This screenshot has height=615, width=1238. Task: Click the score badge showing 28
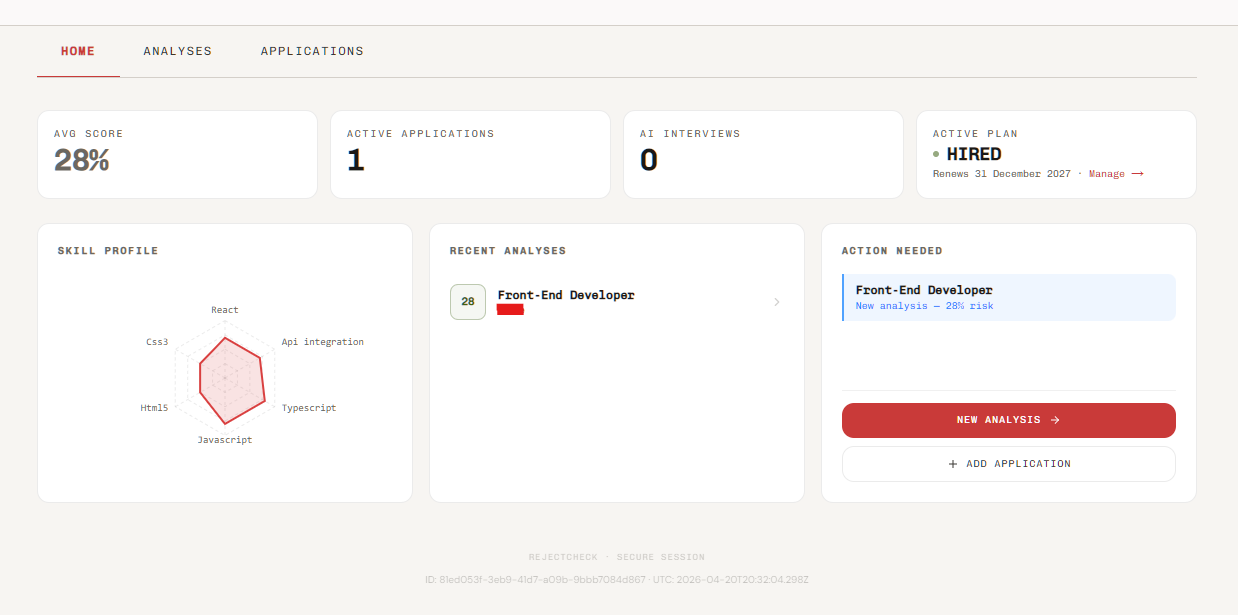pos(467,302)
